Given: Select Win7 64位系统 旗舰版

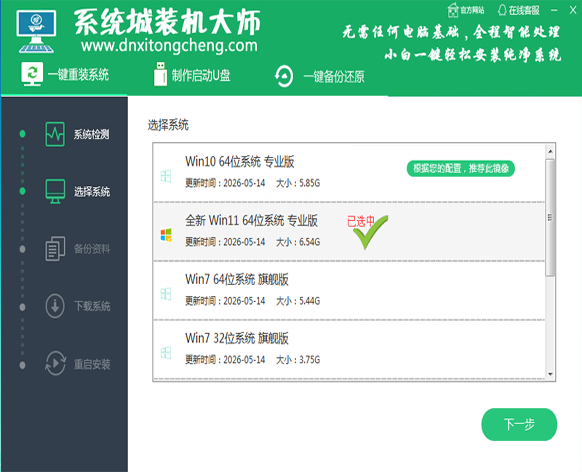Looking at the screenshot, I should tap(349, 291).
